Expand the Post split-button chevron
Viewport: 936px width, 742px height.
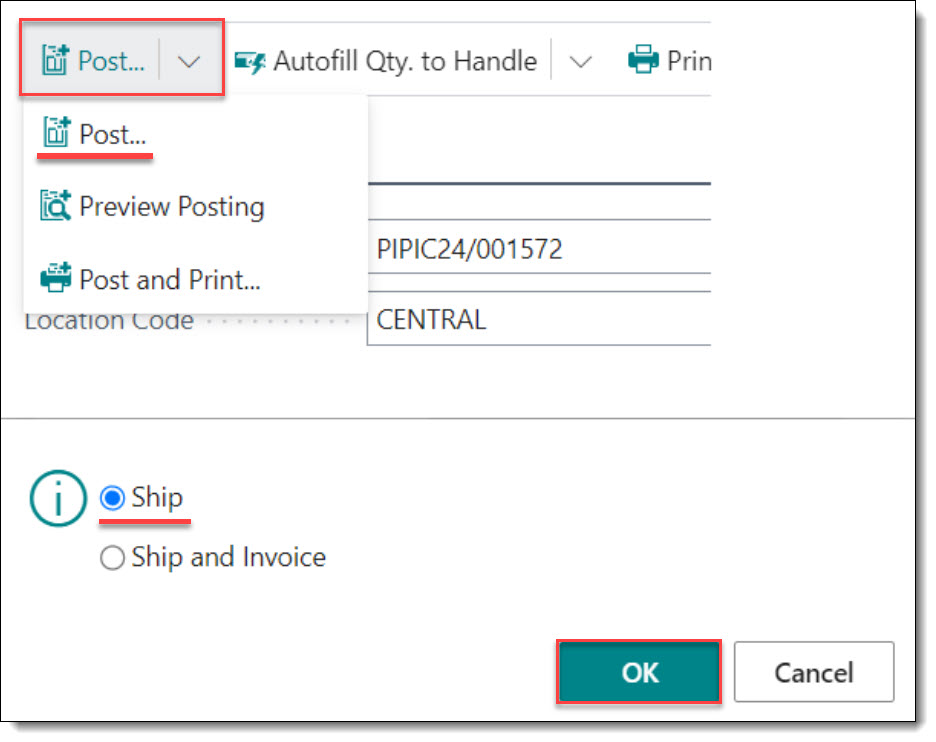coord(189,61)
